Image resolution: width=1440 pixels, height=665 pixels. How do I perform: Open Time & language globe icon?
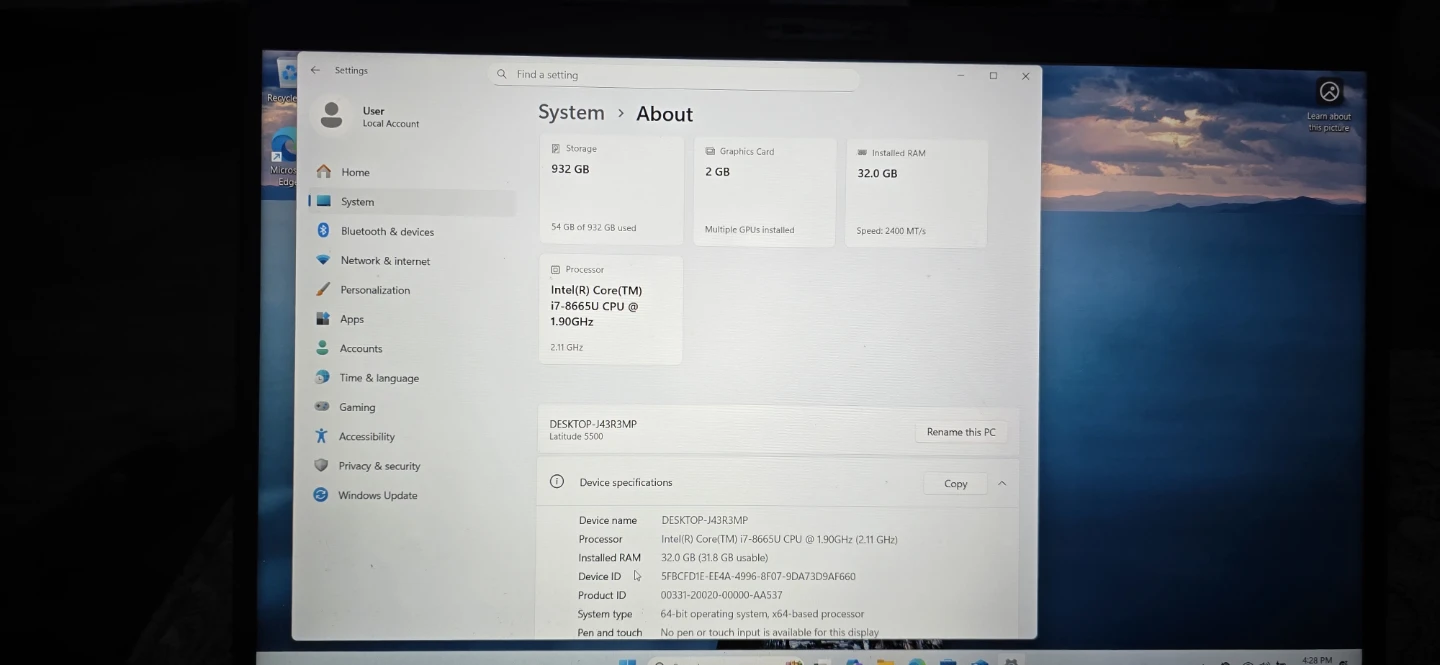coord(322,377)
